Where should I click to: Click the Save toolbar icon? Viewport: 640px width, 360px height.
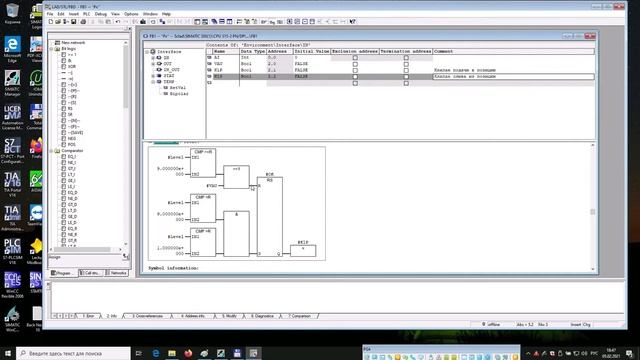coord(73,22)
